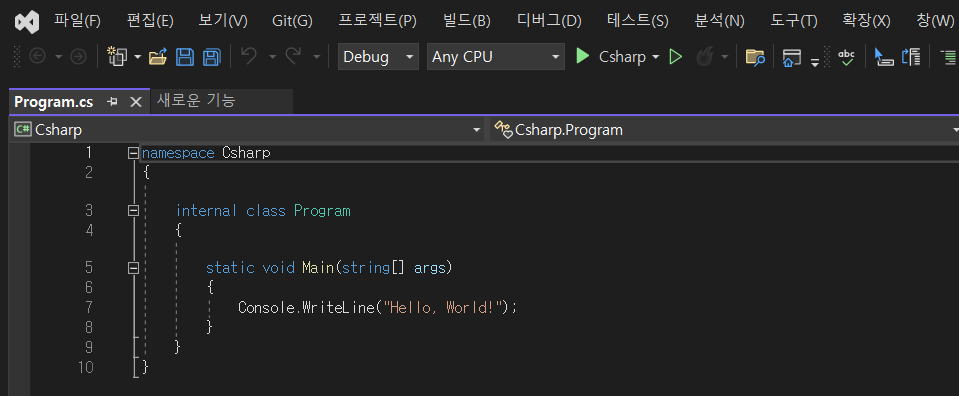959x396 pixels.
Task: Click the undo arrow icon
Action: (248, 56)
